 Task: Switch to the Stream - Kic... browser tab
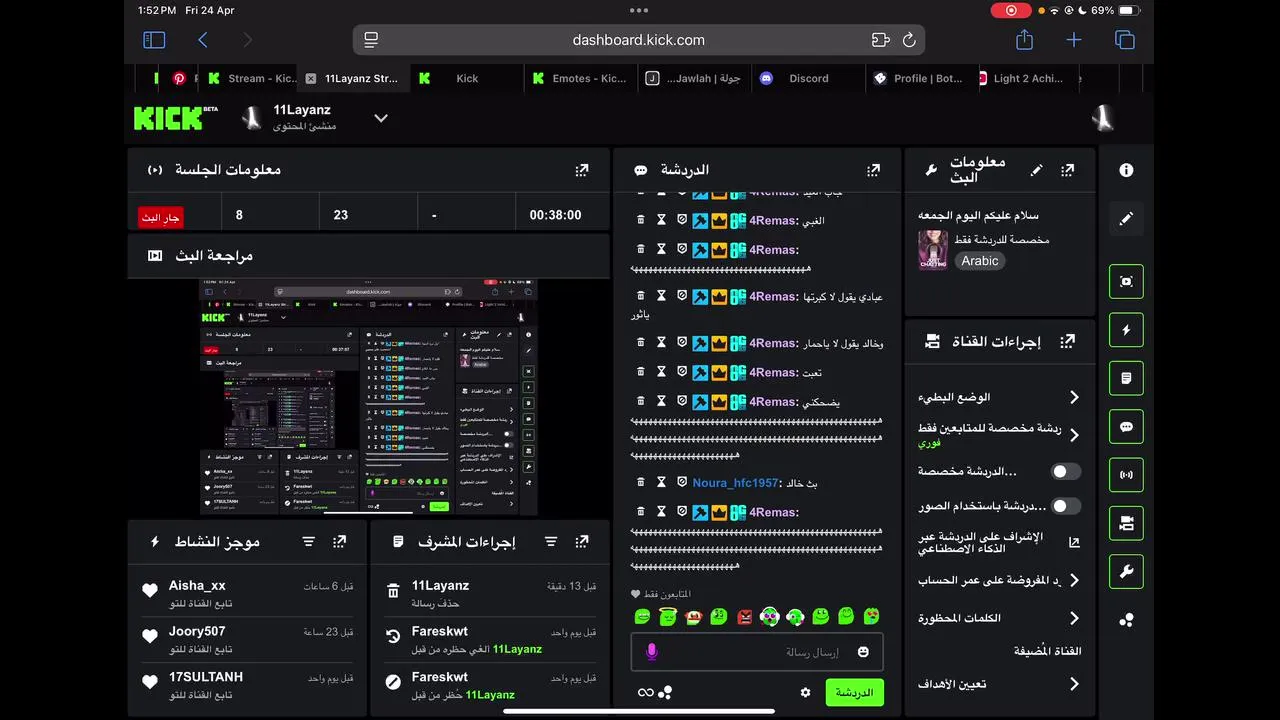click(x=252, y=78)
